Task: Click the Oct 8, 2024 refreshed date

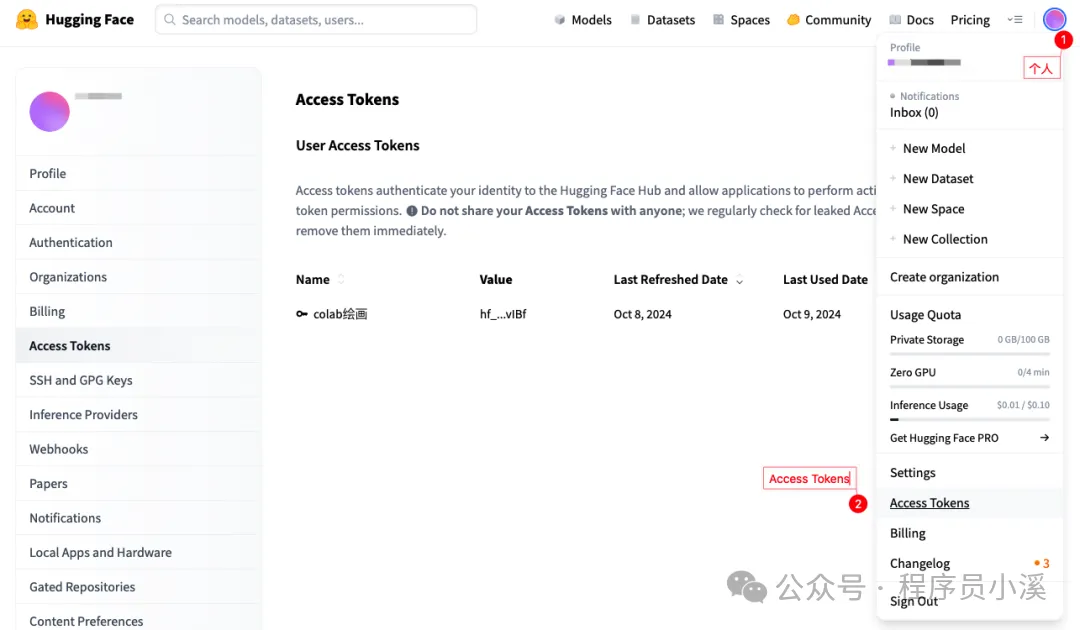Action: [643, 314]
